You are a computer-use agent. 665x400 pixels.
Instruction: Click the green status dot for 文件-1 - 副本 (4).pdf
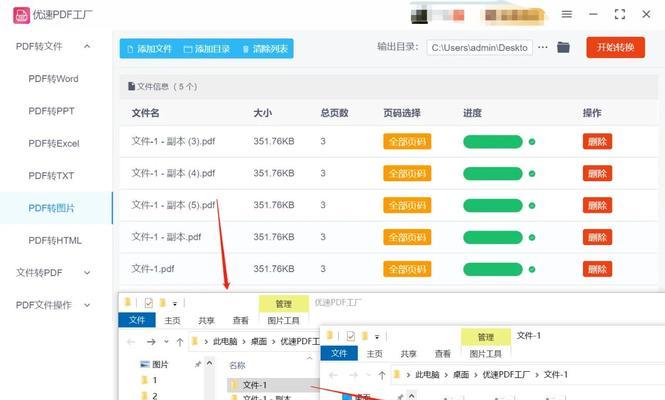pos(532,173)
